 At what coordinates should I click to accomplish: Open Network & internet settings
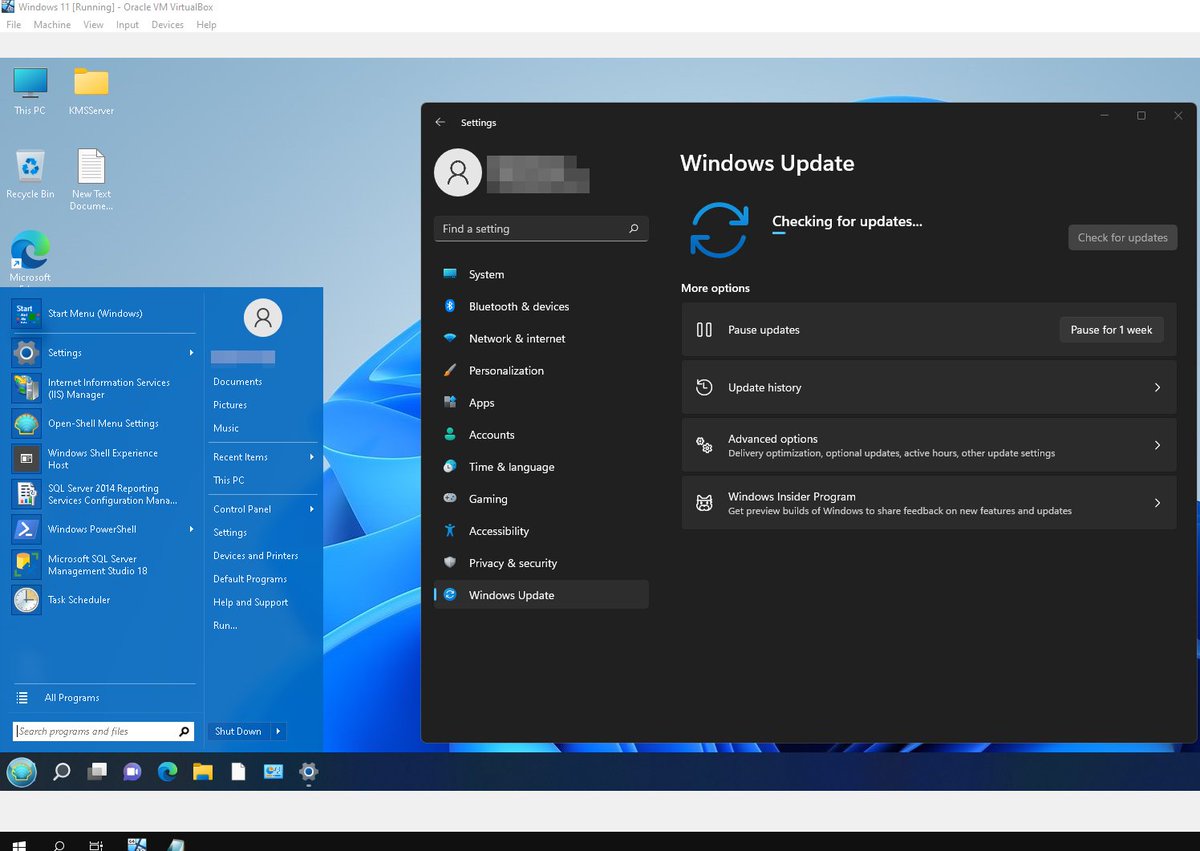(541, 338)
